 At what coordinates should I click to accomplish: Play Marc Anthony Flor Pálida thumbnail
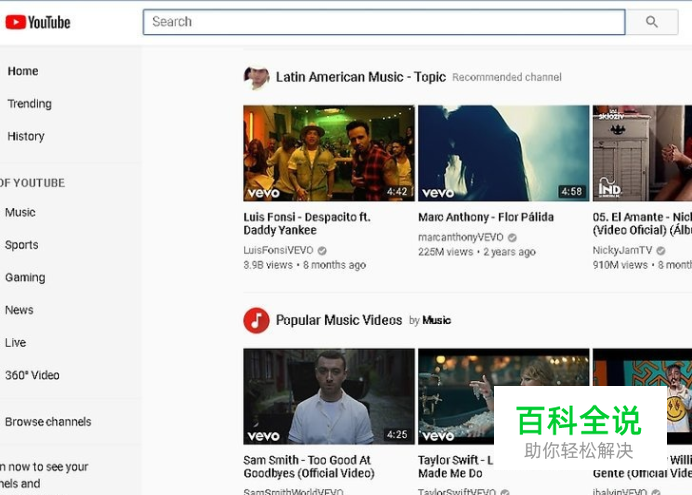pos(504,153)
